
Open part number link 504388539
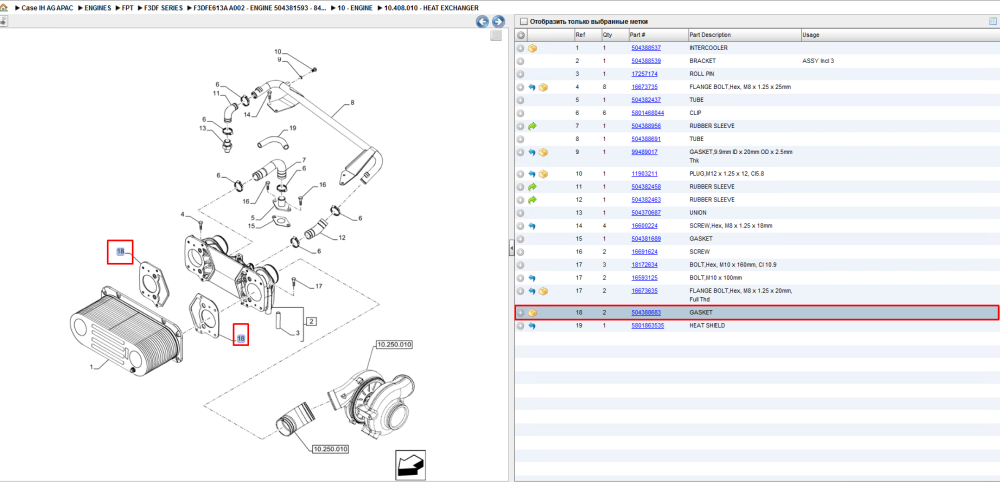coord(646,61)
